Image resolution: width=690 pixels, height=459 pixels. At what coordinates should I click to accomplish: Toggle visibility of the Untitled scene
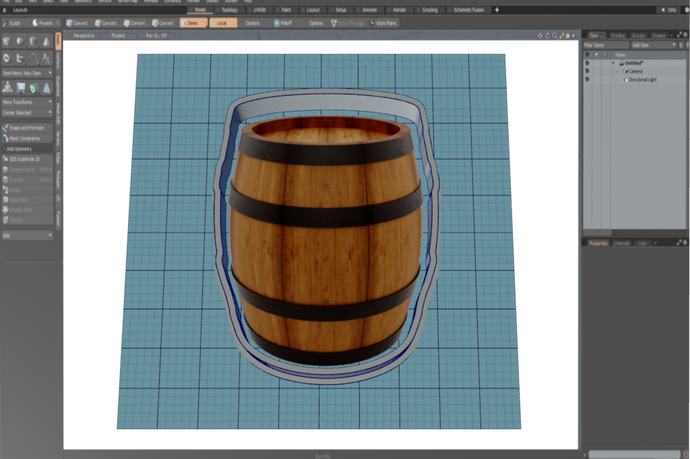point(587,63)
